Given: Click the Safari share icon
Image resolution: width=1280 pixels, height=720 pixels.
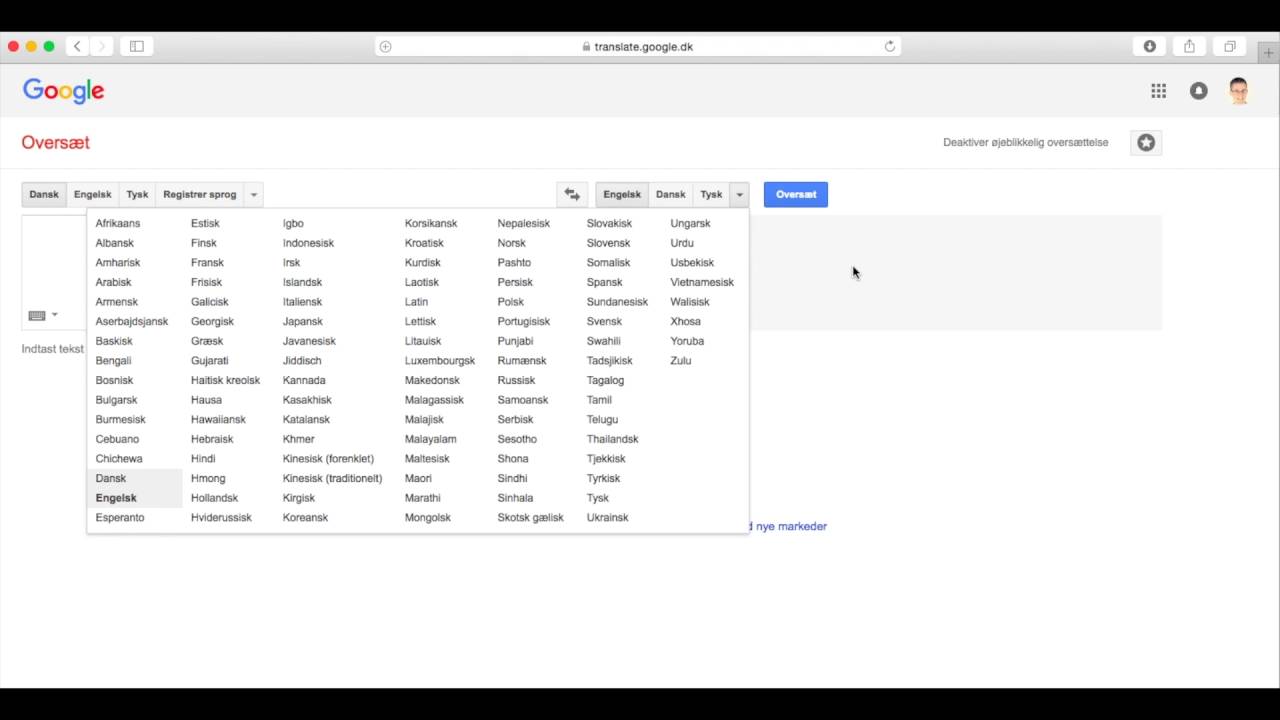Looking at the screenshot, I should (1189, 46).
